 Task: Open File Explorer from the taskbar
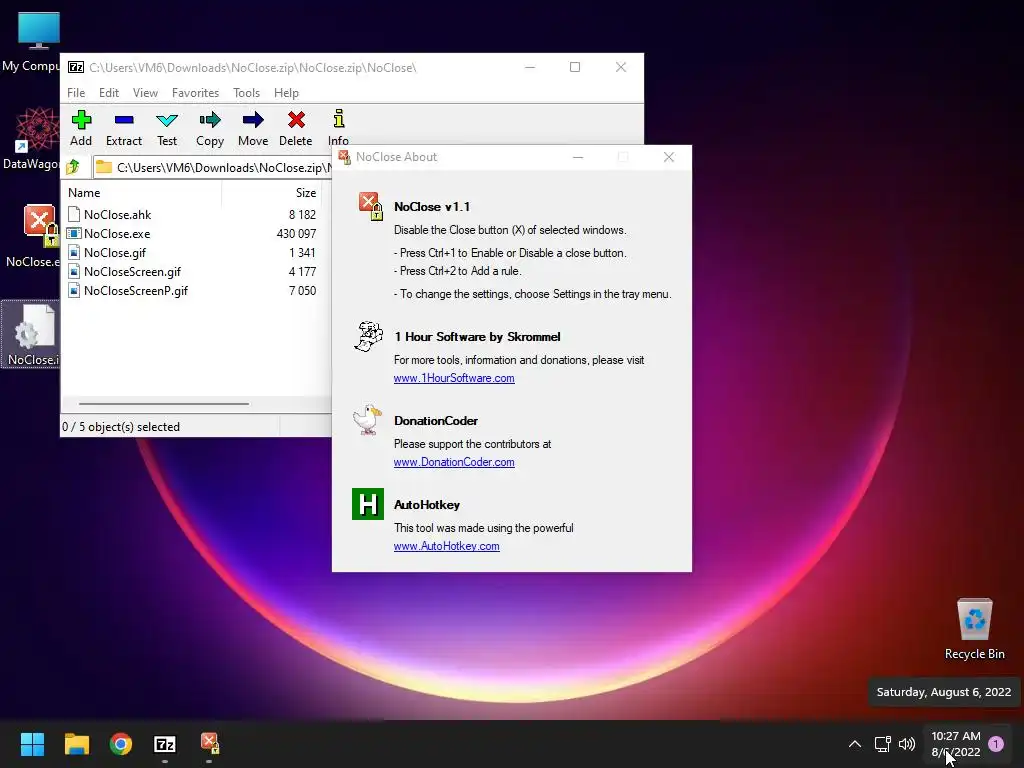(x=76, y=744)
